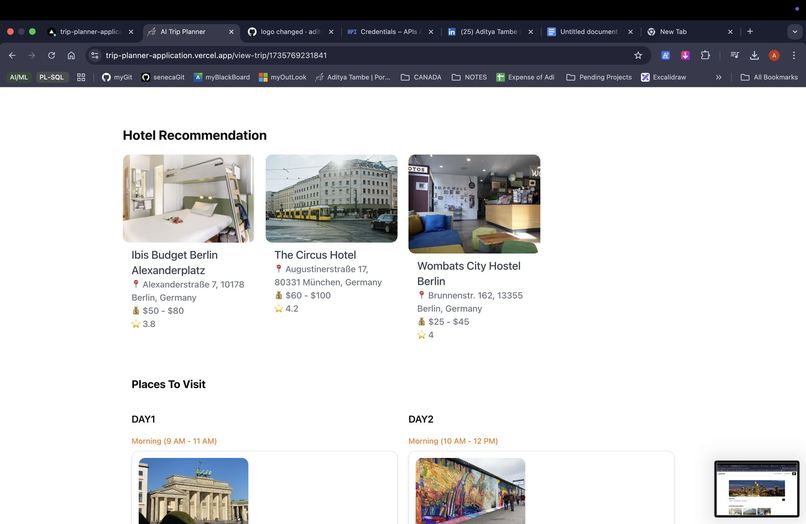
Task: Open the Chrome three-dot menu
Action: tap(794, 56)
